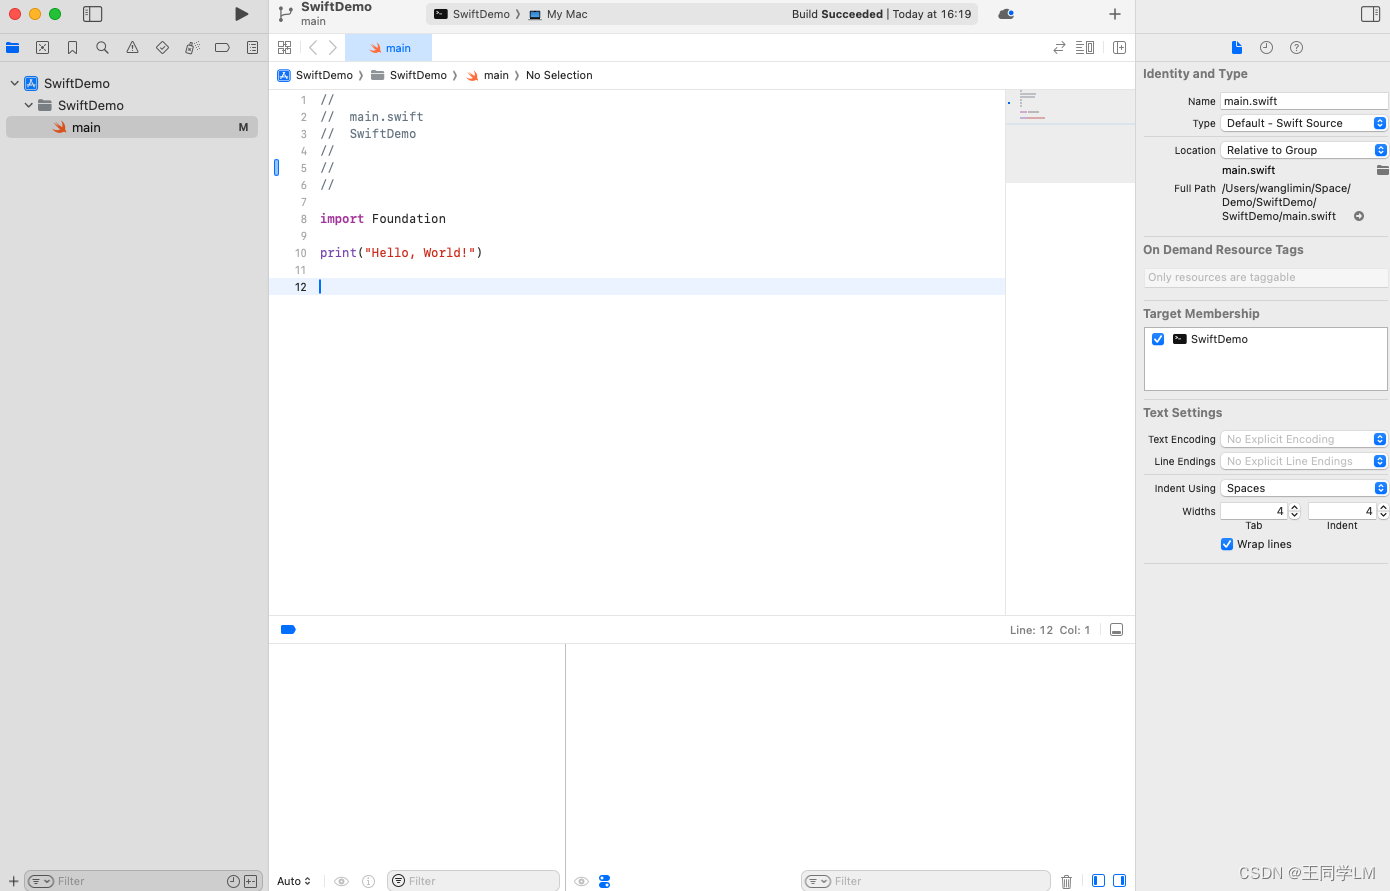Toggle Quick Look eye in the variables view
Viewport: 1390px width, 891px height.
tap(341, 881)
